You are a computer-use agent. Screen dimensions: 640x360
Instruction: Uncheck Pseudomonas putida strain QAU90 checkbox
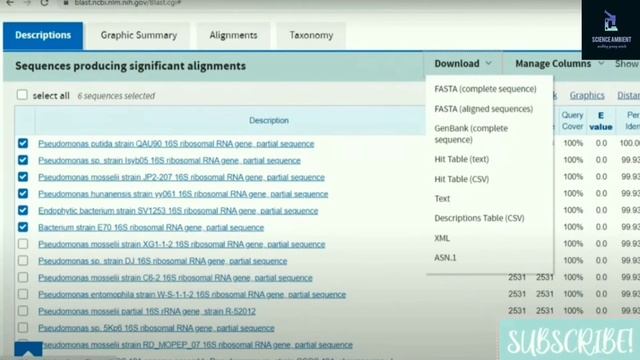click(x=23, y=143)
